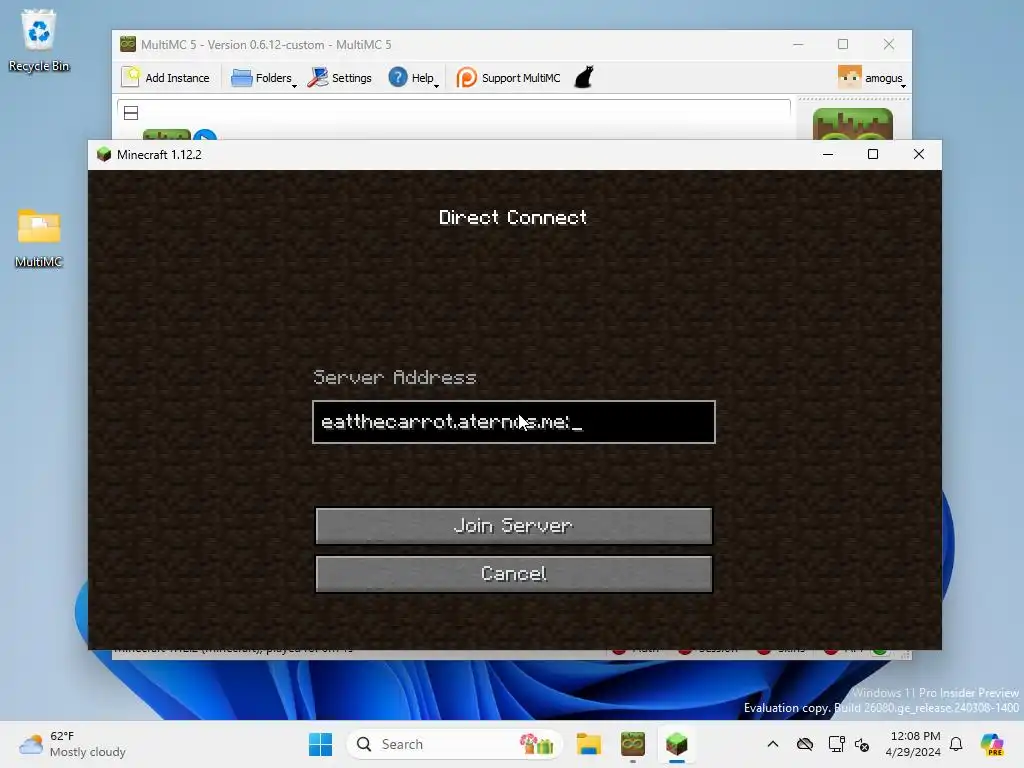Minimize the Minecraft 1.12.2 window
1024x768 pixels.
pyautogui.click(x=827, y=154)
